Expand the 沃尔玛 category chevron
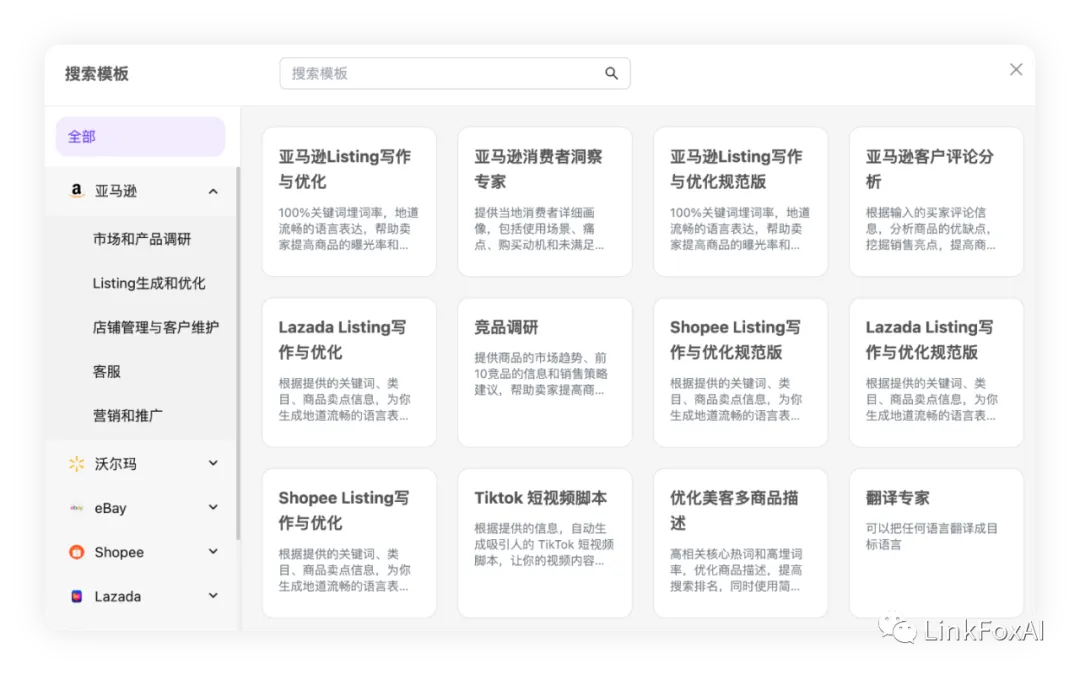This screenshot has height=675, width=1080. pos(213,464)
